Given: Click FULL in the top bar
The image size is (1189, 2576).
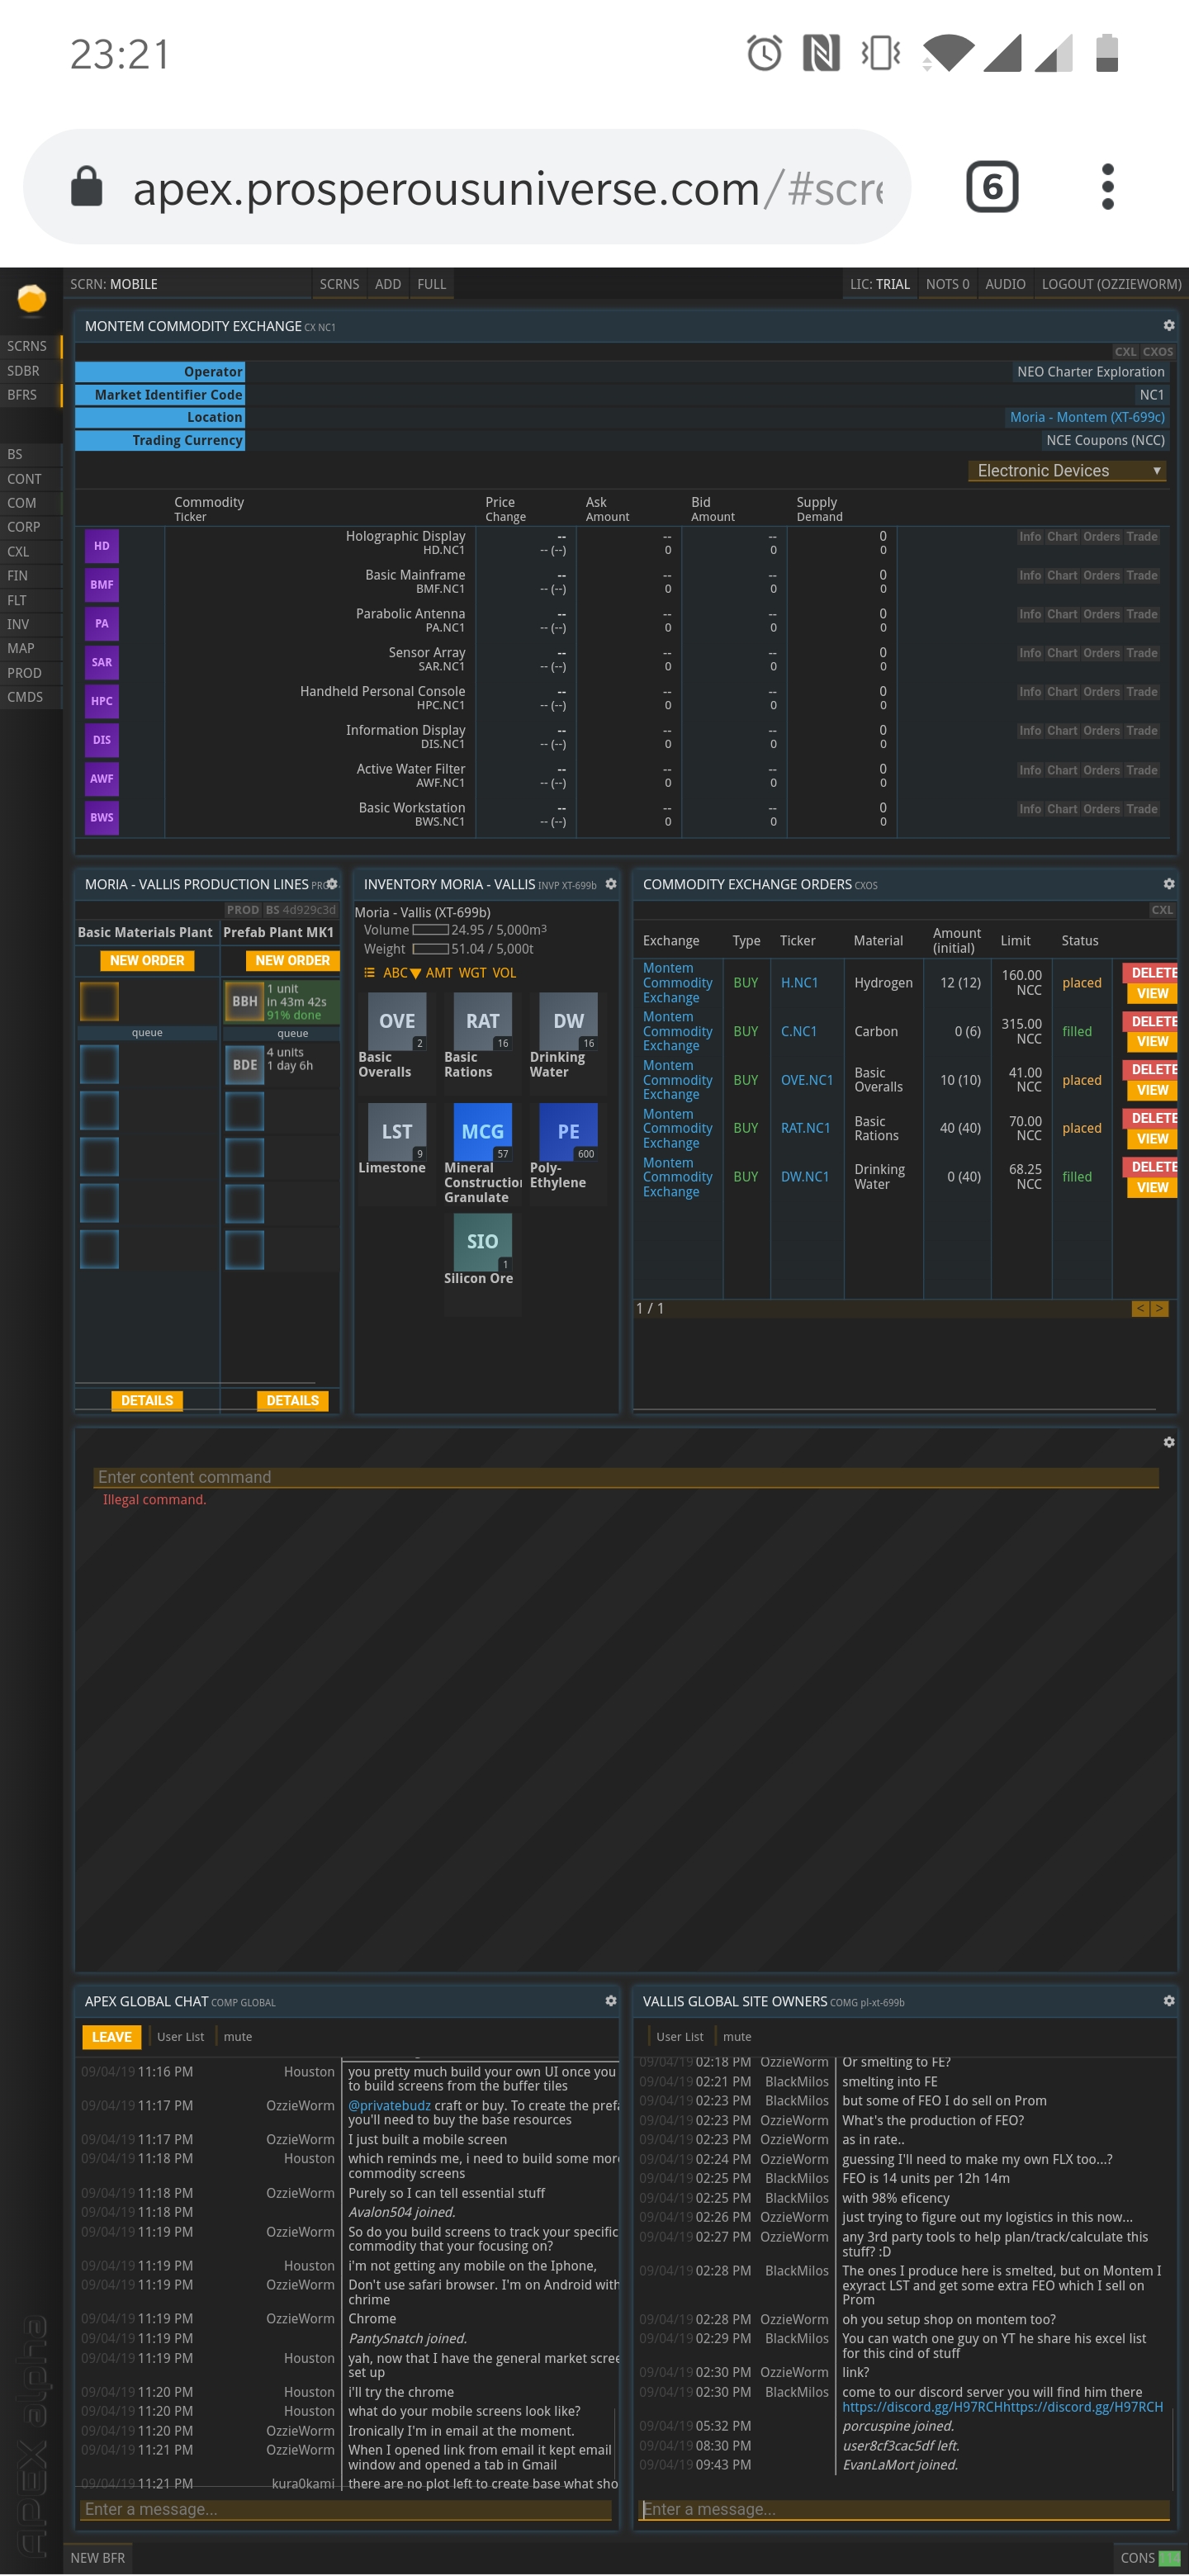Looking at the screenshot, I should coord(432,284).
